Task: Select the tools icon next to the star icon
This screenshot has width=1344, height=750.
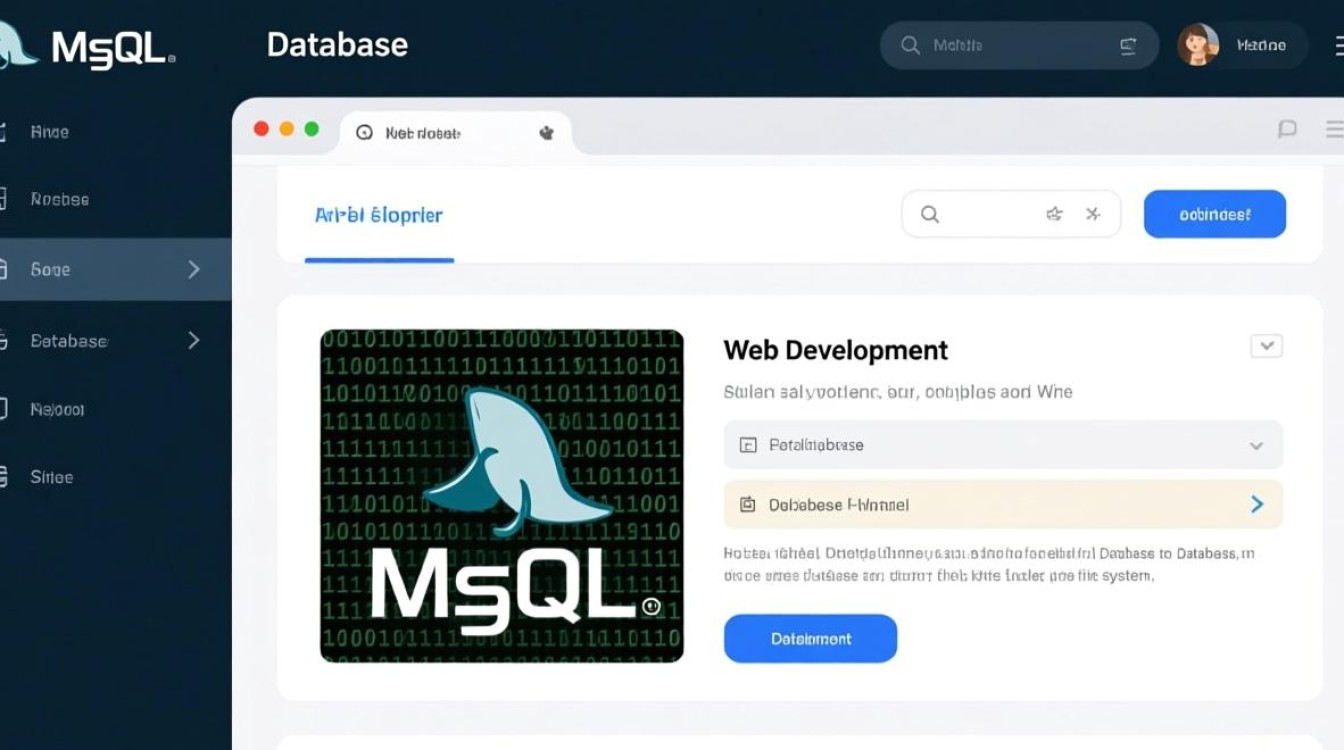Action: pos(1093,213)
